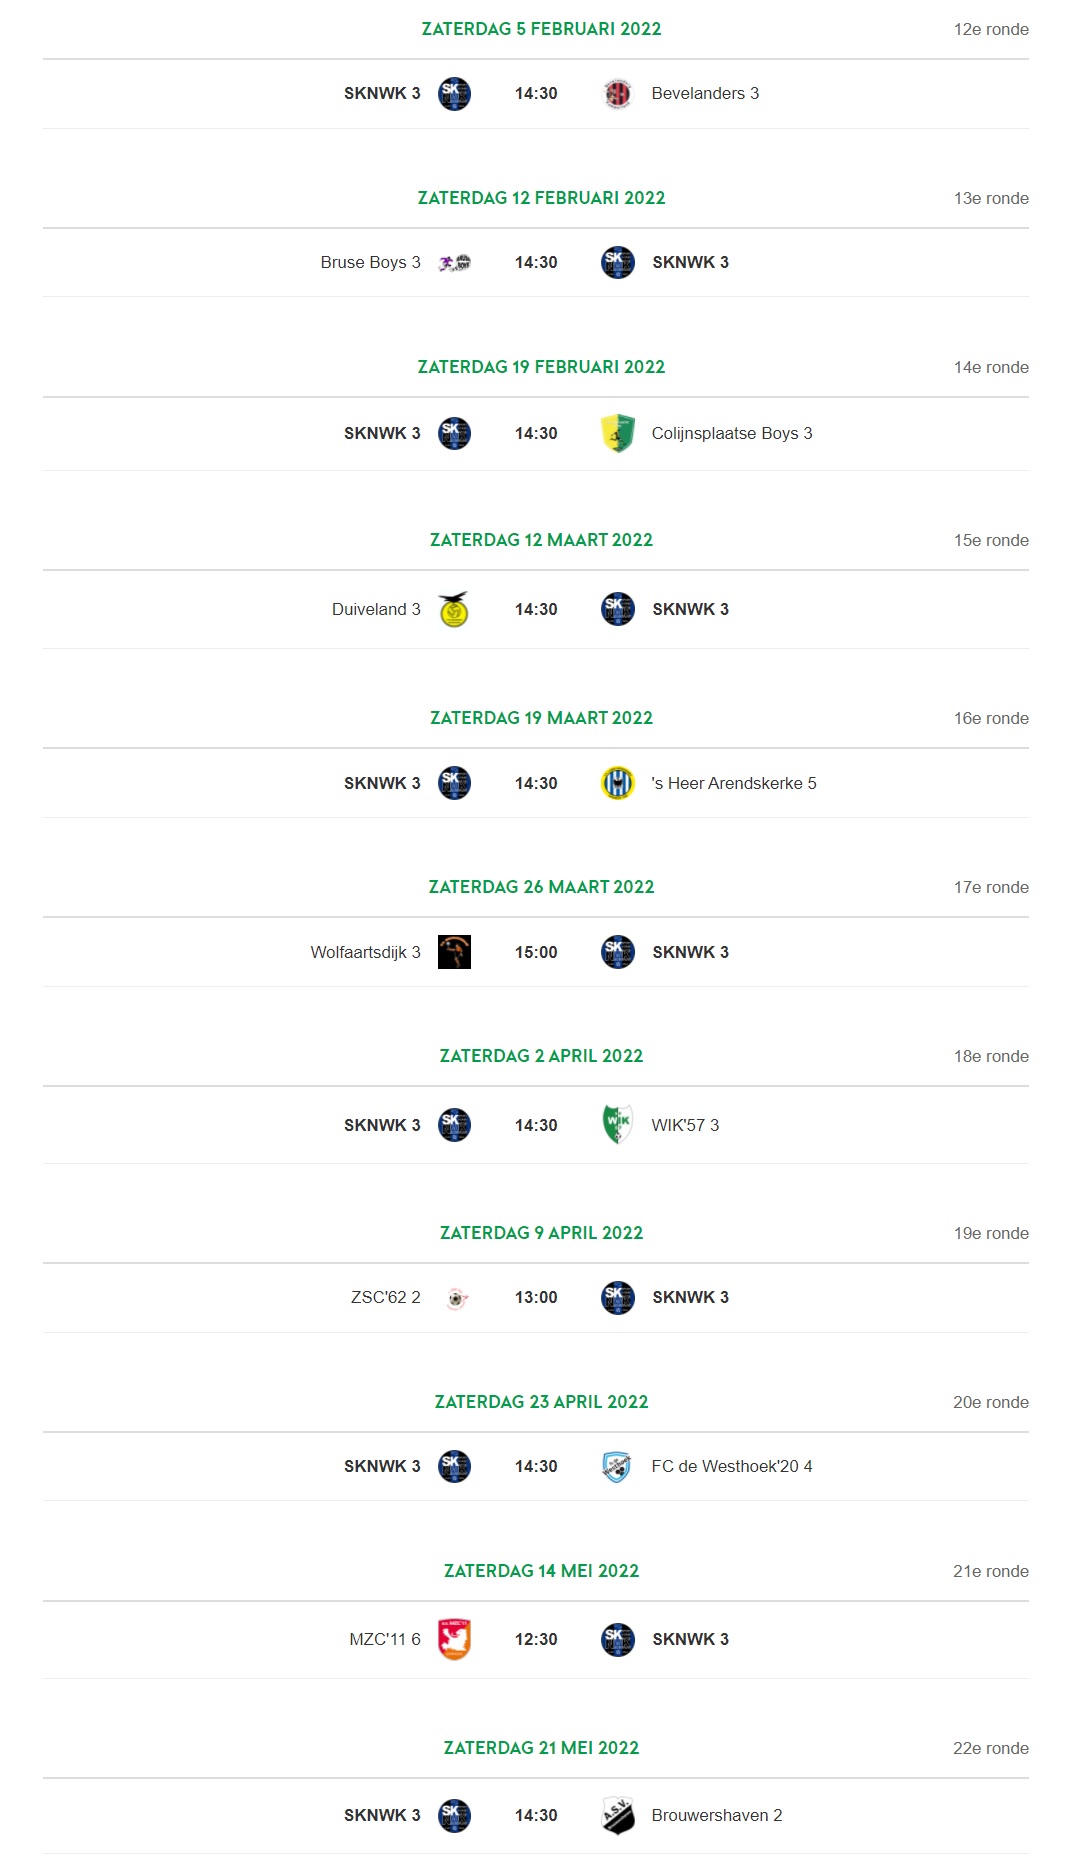Click the Bevelanders 3 club logo
The image size is (1072, 1866).
click(x=618, y=93)
